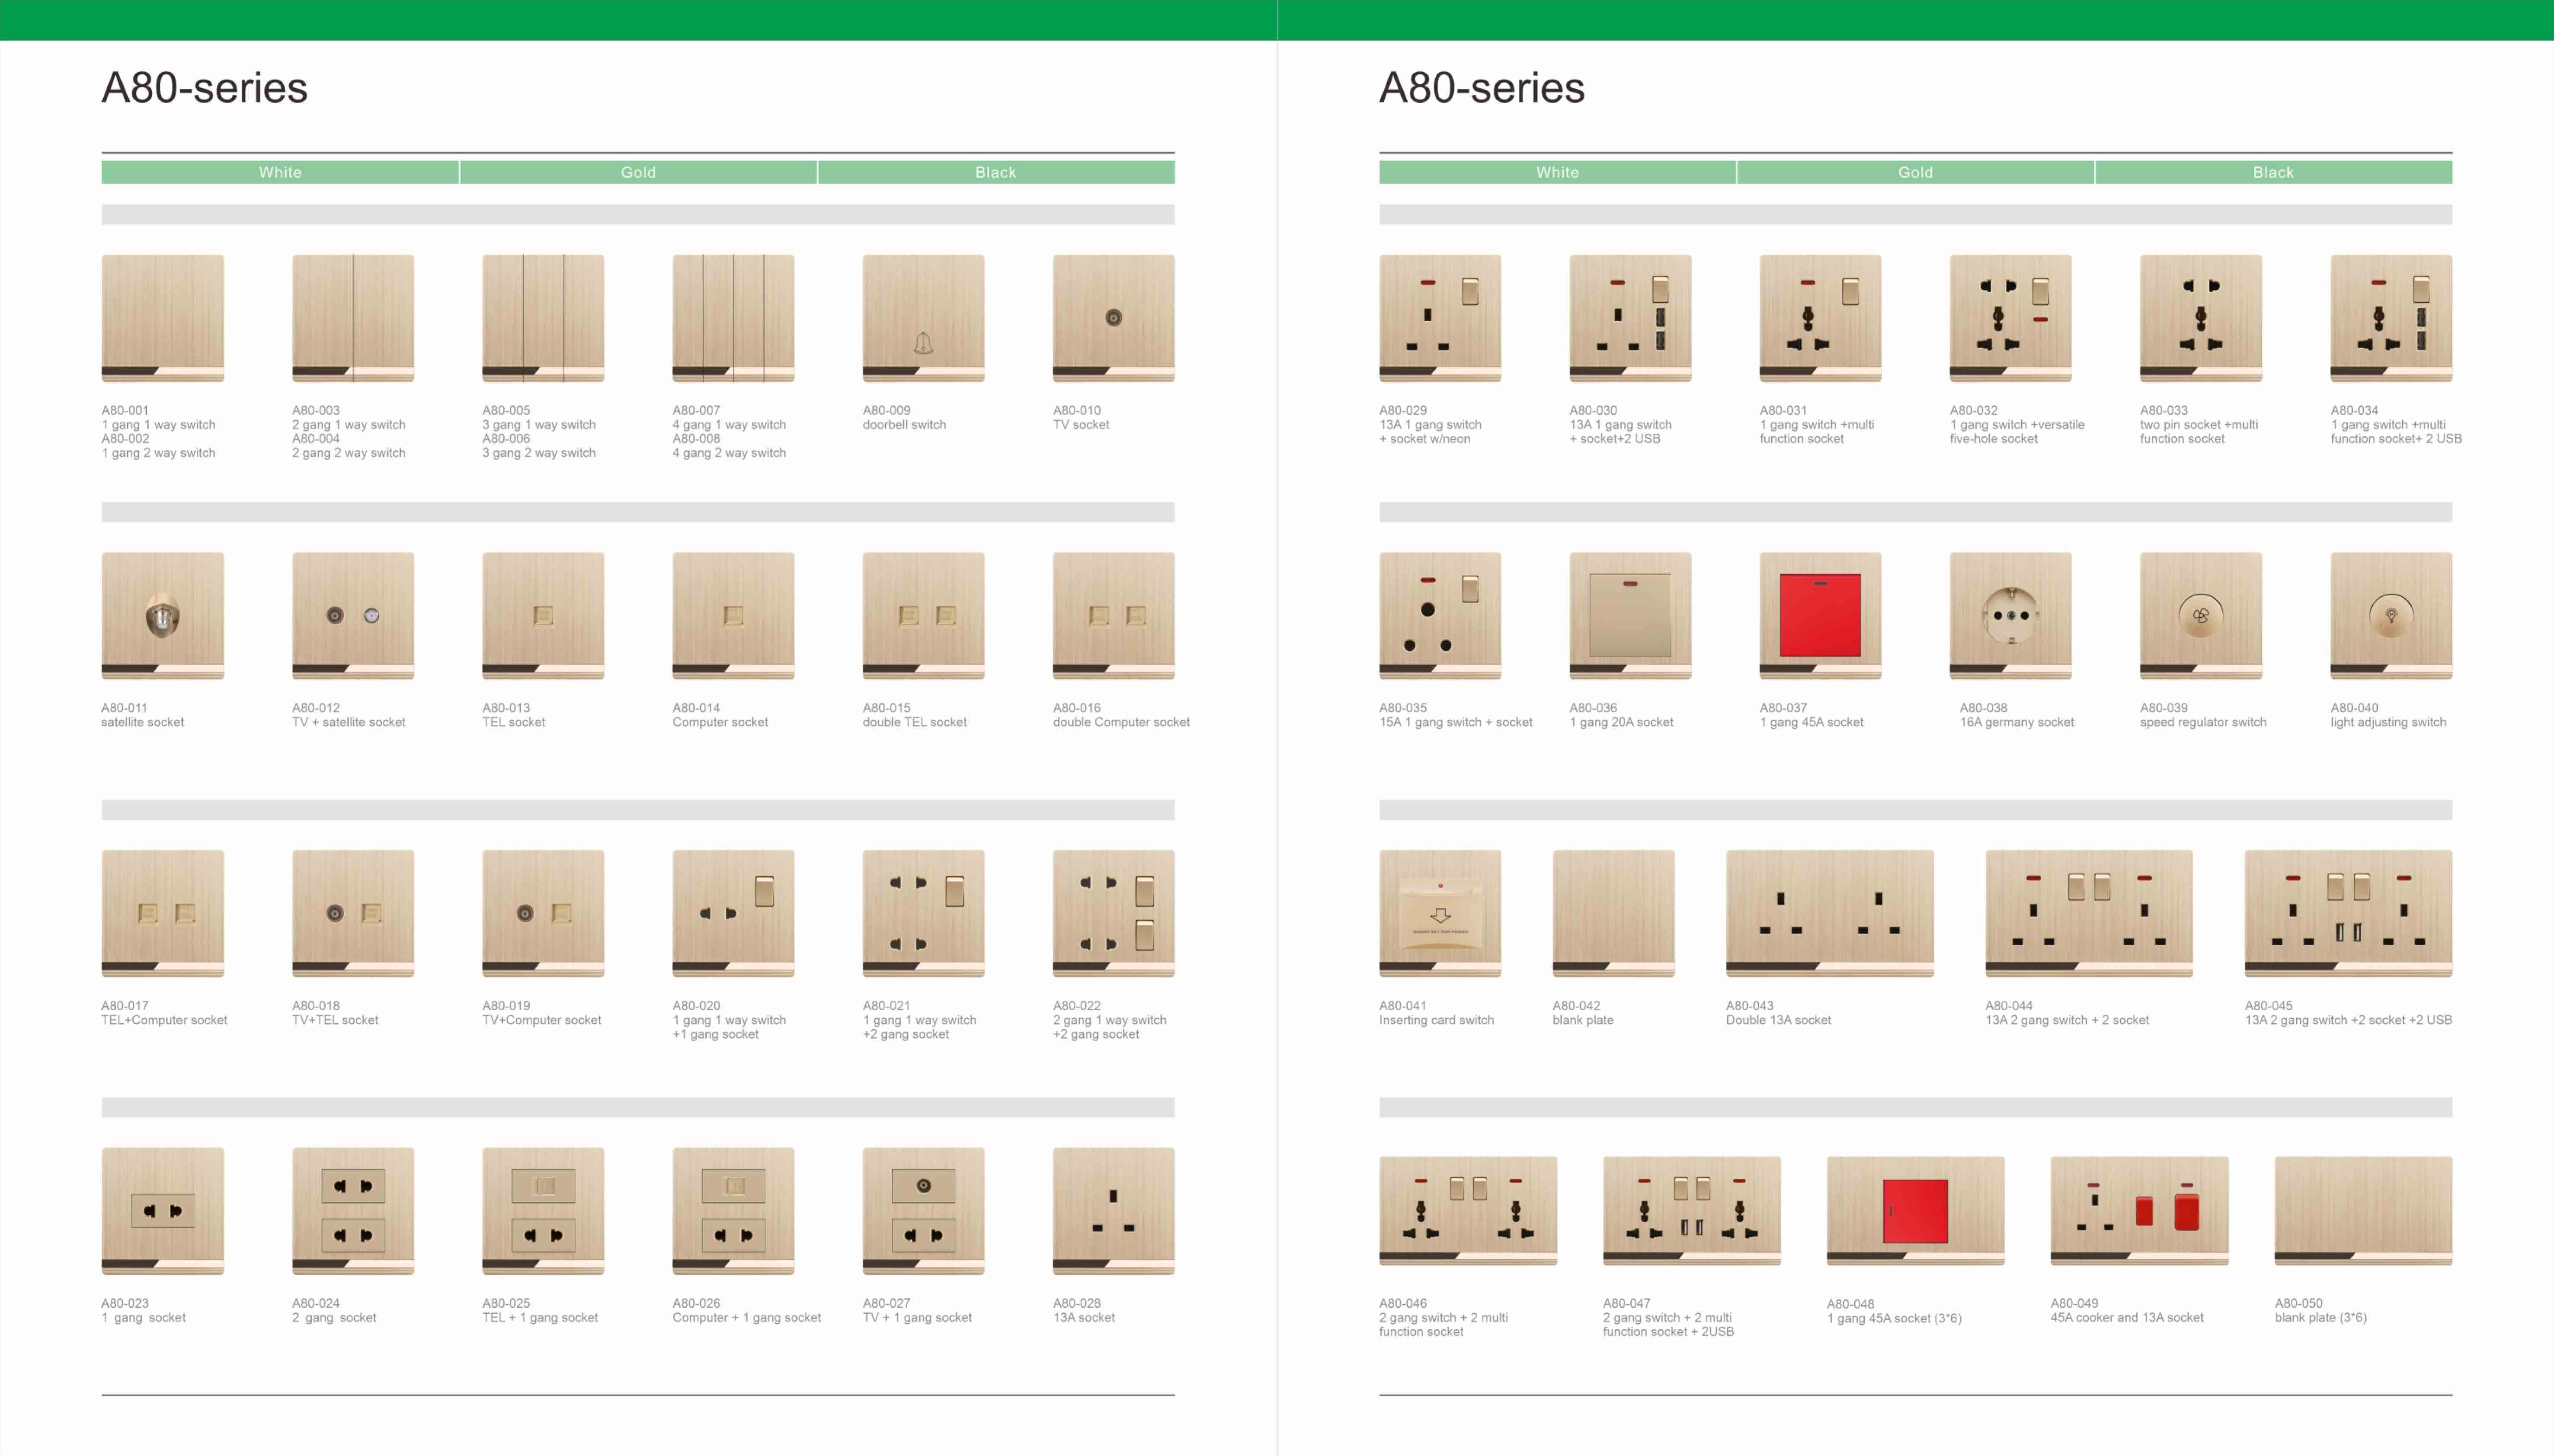Click the '16A germany socket' label text
The width and height of the screenshot is (2554, 1456).
pyautogui.click(x=2017, y=722)
